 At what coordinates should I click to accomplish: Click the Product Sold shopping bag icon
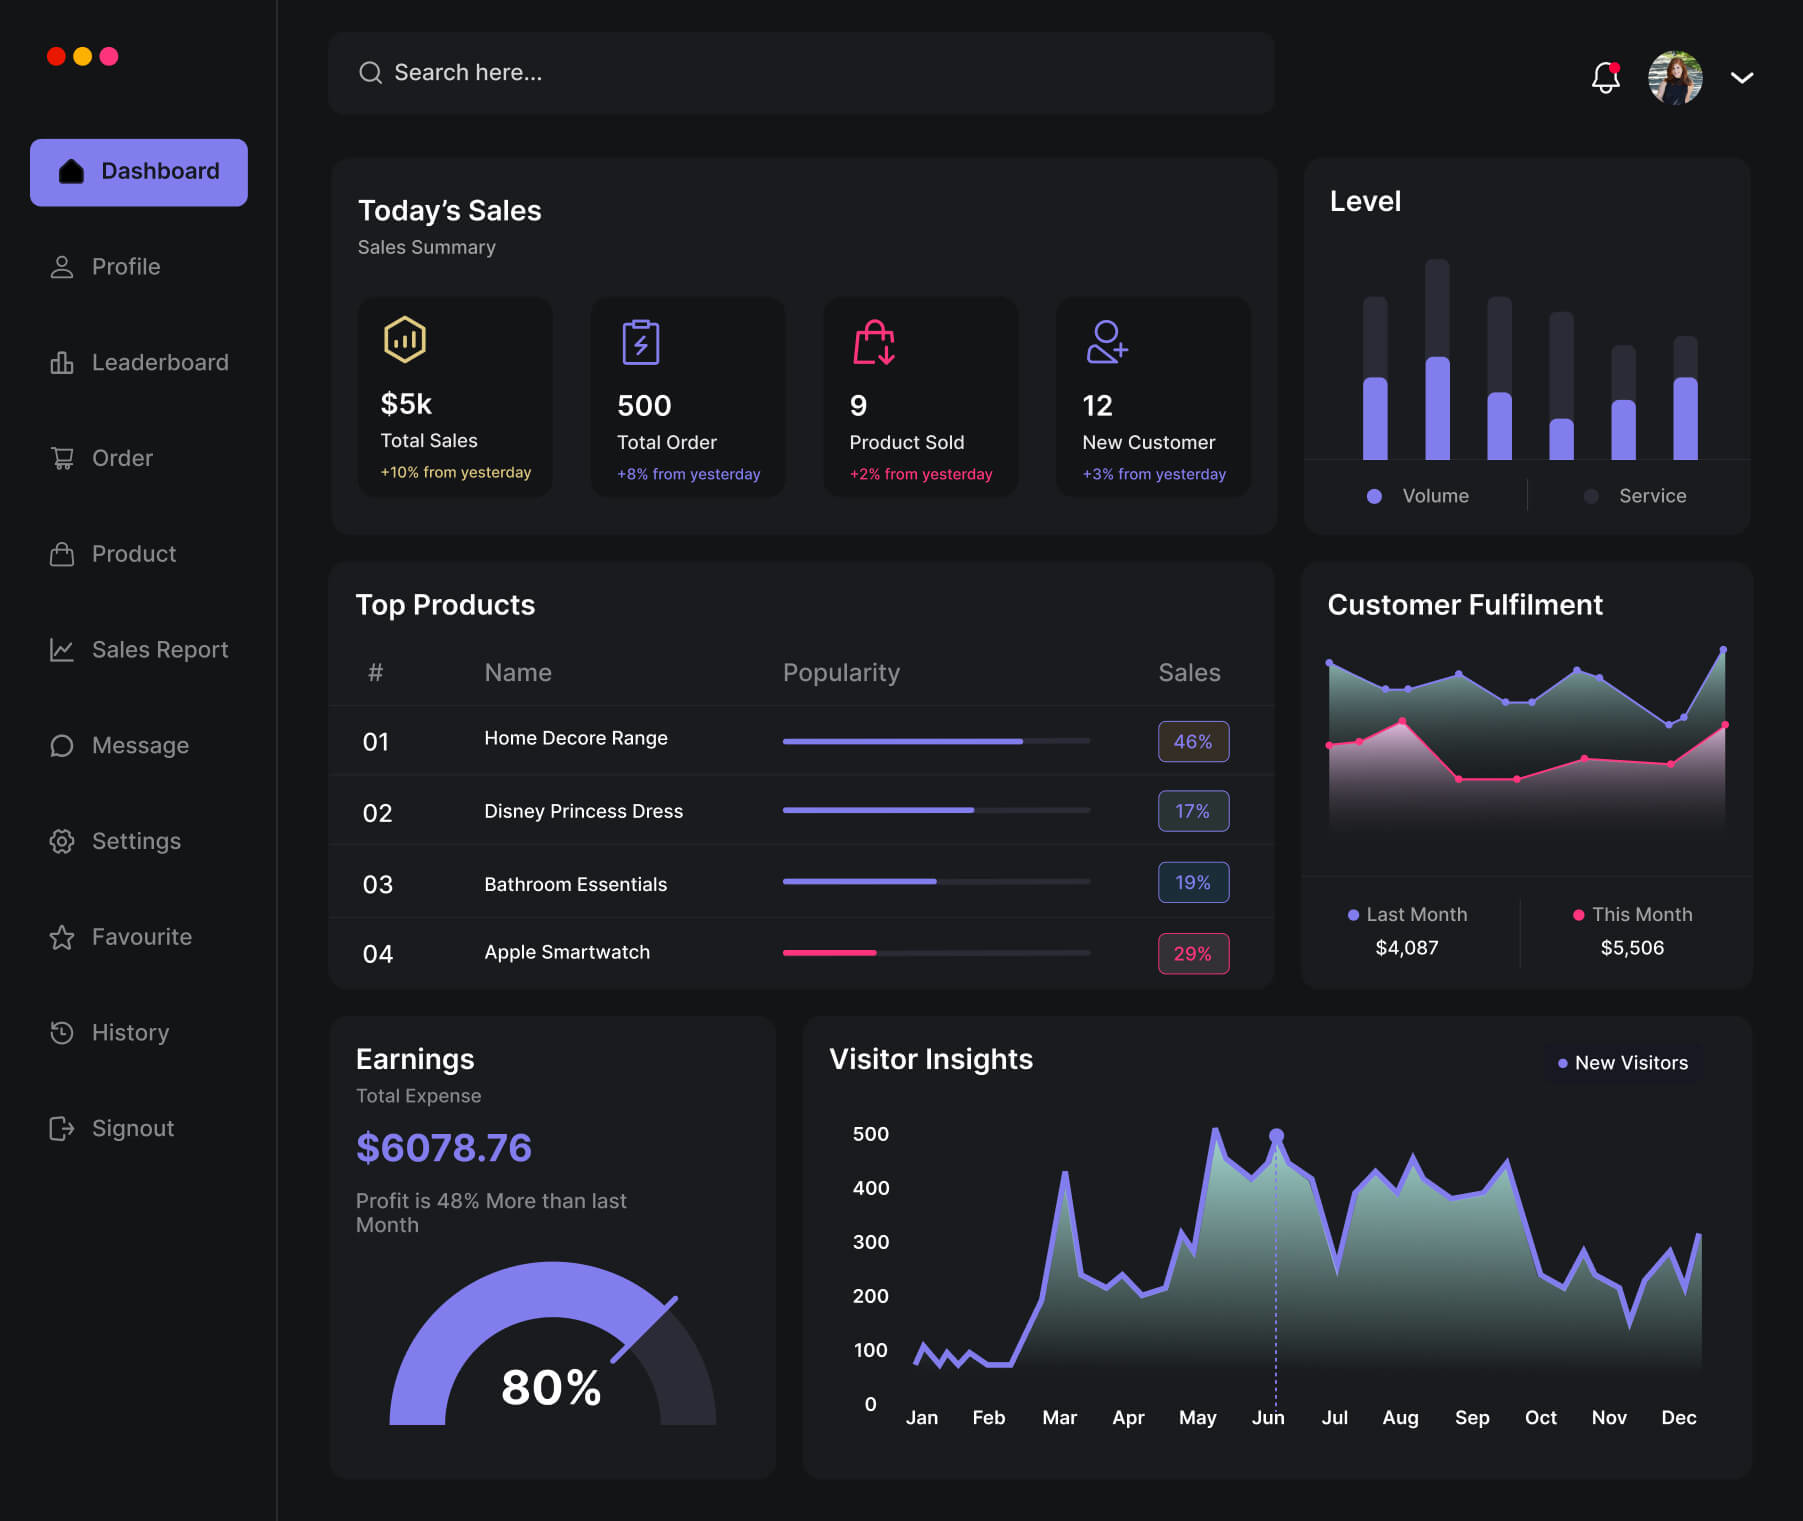pyautogui.click(x=873, y=342)
